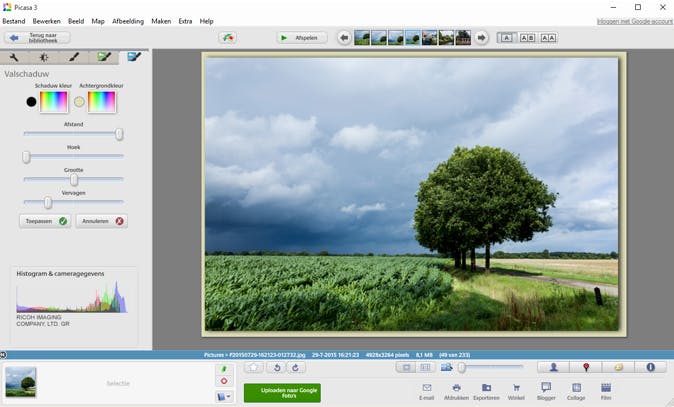Start slideshow with the Afspelen button
Image resolution: width=674 pixels, height=407 pixels.
[x=301, y=38]
